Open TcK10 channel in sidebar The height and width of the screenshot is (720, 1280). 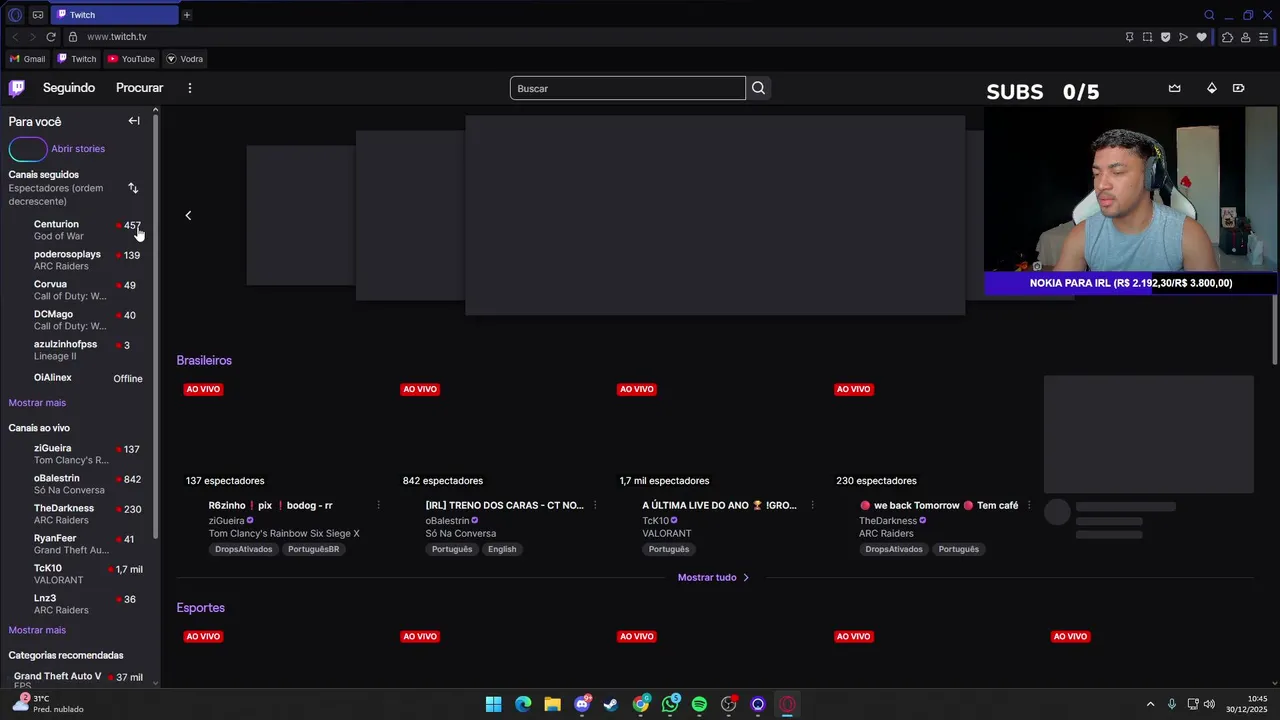(78, 574)
